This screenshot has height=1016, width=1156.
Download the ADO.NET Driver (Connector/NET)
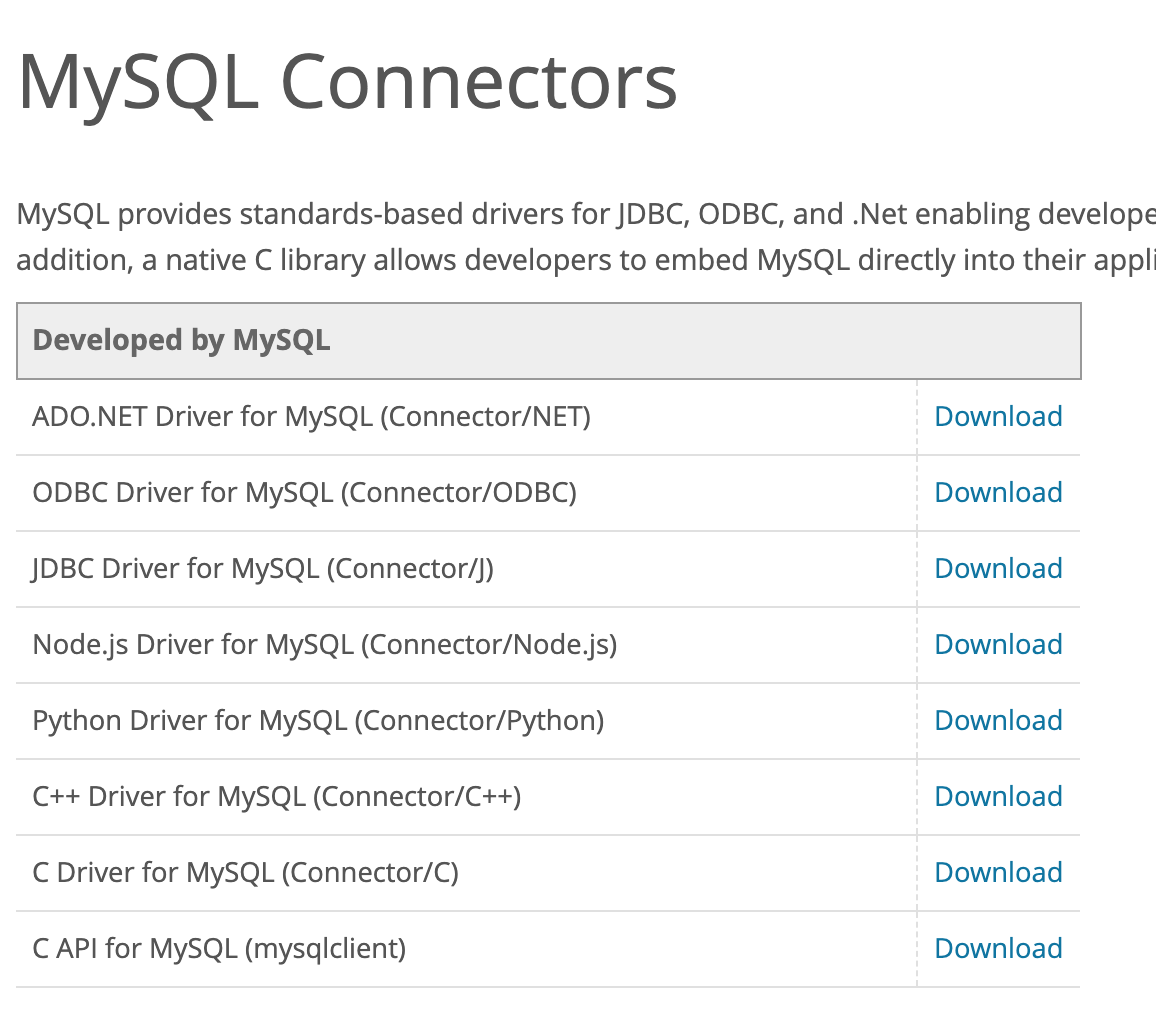998,417
